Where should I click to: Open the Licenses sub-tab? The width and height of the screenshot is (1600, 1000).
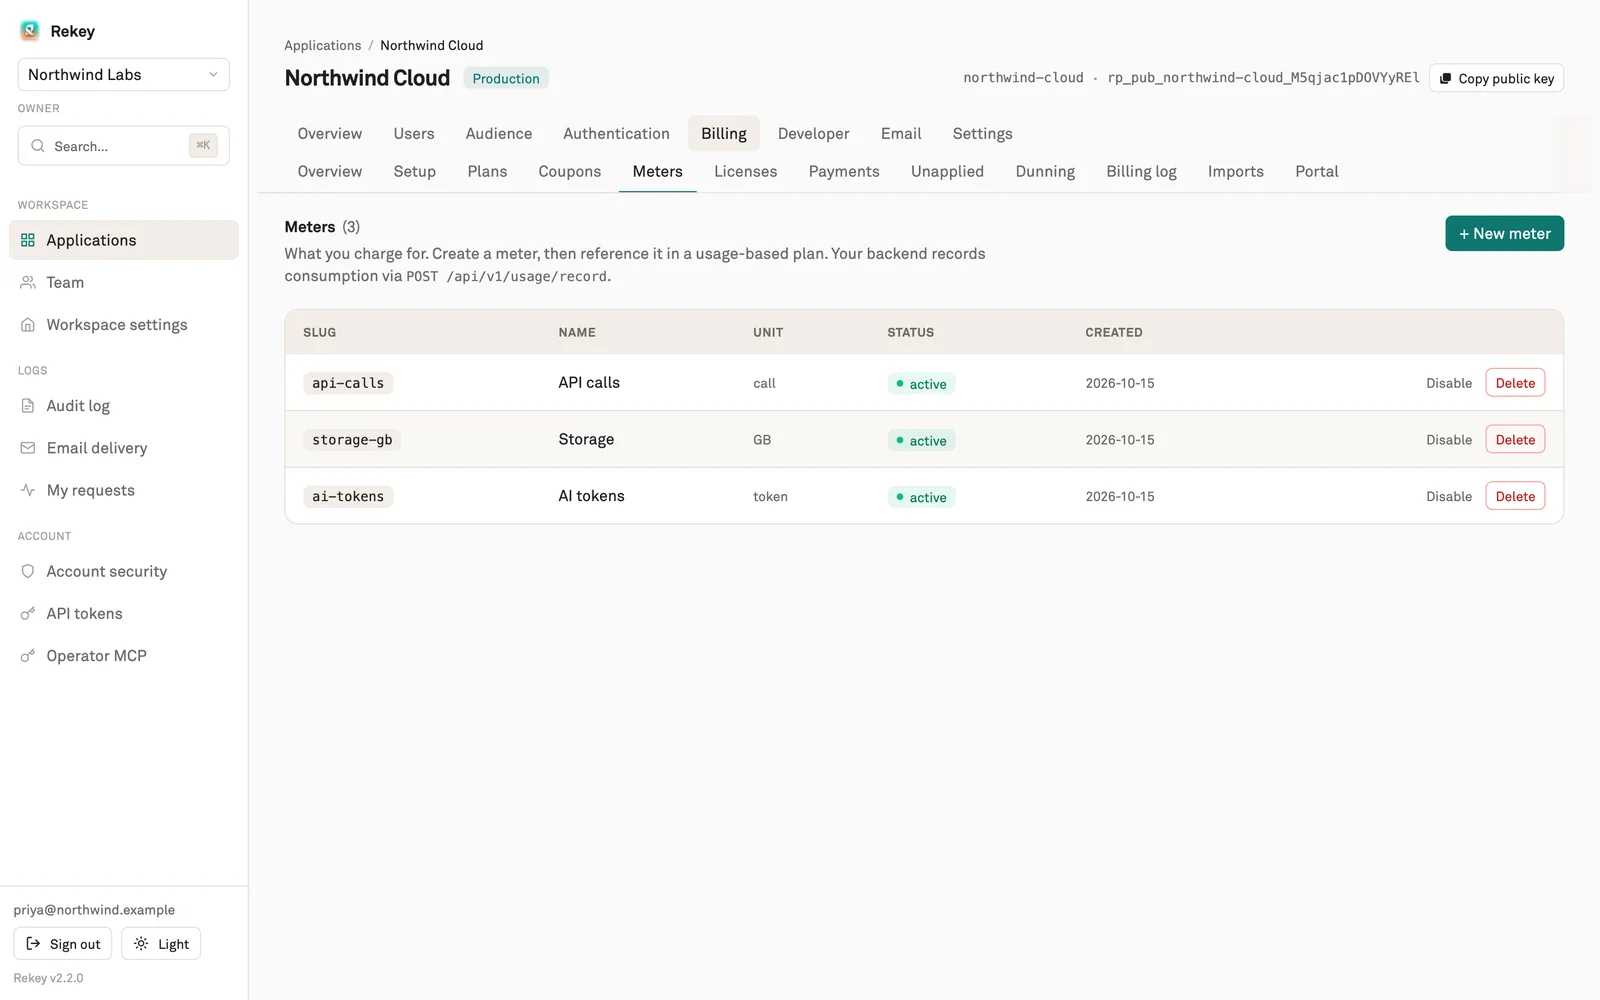(745, 172)
